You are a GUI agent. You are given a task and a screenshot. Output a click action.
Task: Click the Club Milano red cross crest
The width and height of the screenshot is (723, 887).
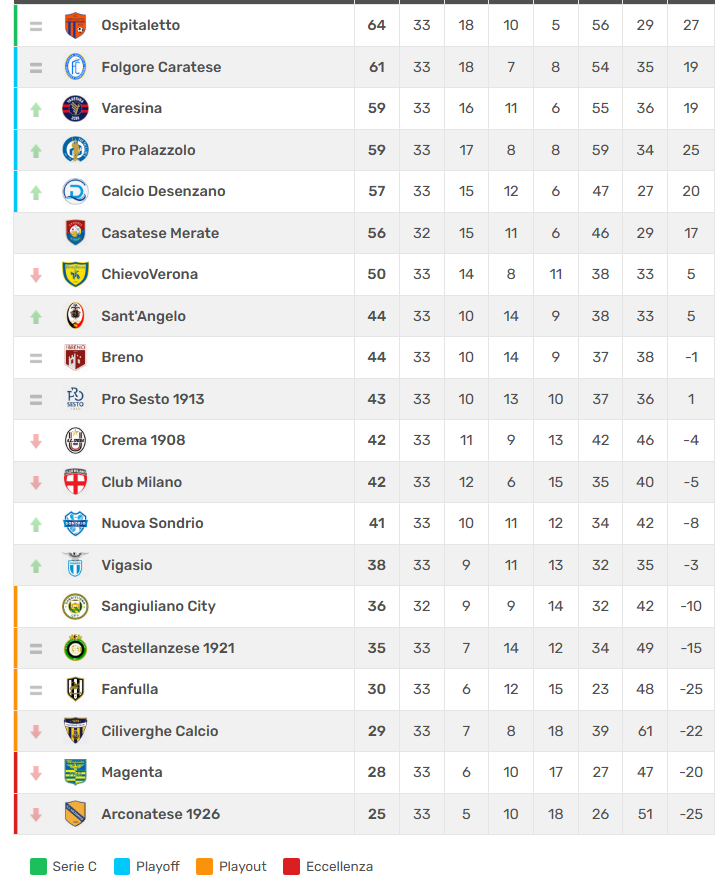pyautogui.click(x=75, y=482)
